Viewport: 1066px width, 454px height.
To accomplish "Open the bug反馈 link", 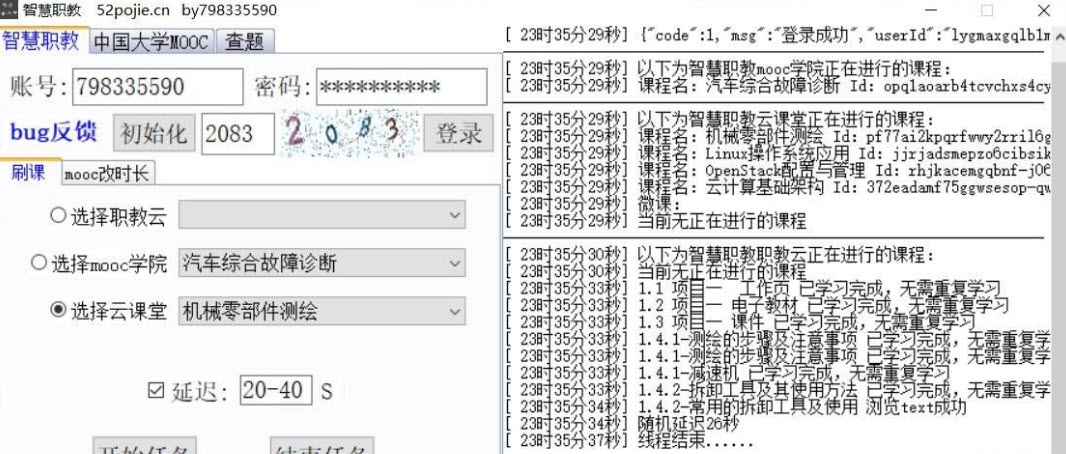I will click(x=53, y=133).
